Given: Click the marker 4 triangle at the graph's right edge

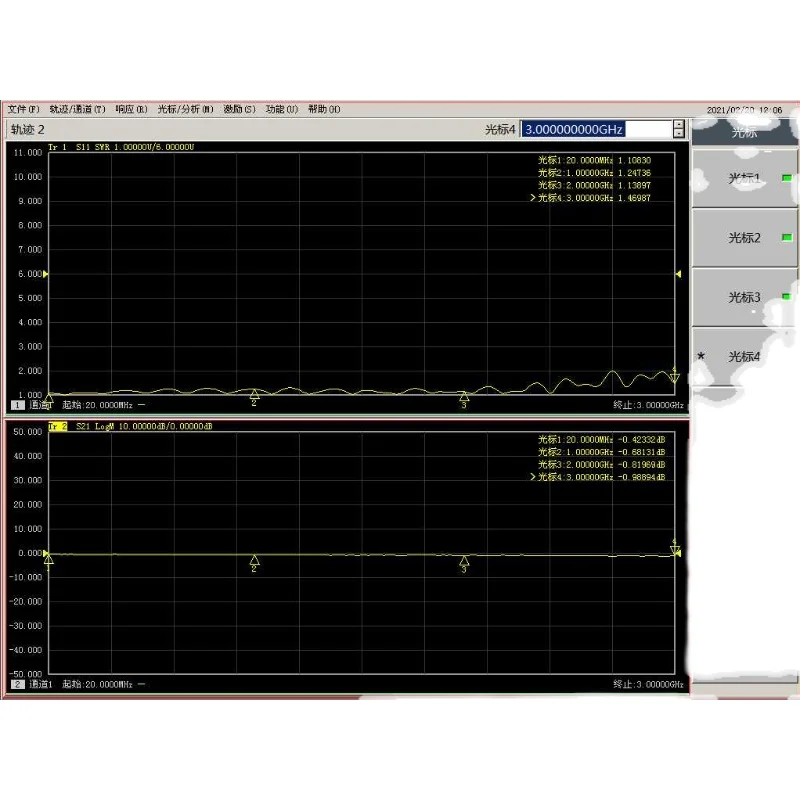Looking at the screenshot, I should 676,378.
